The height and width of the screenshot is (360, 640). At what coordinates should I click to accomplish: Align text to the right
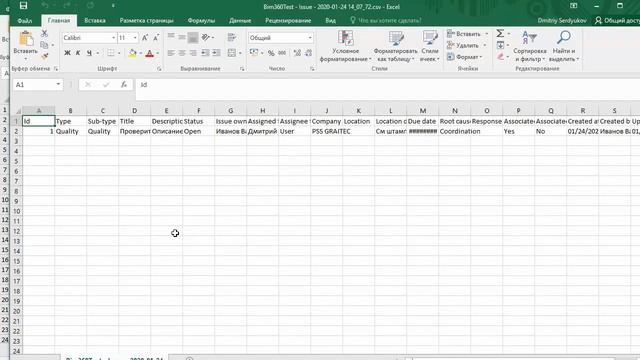(193, 53)
